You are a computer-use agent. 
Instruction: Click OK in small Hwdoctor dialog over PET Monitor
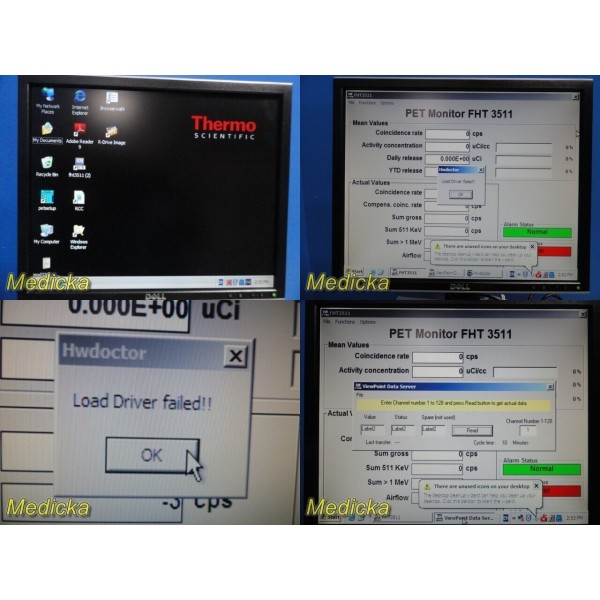click(460, 194)
